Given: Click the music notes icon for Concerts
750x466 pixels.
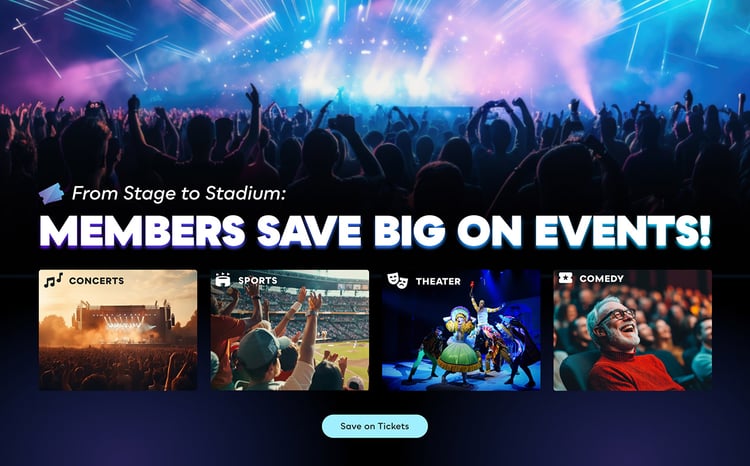Looking at the screenshot, I should 54,280.
